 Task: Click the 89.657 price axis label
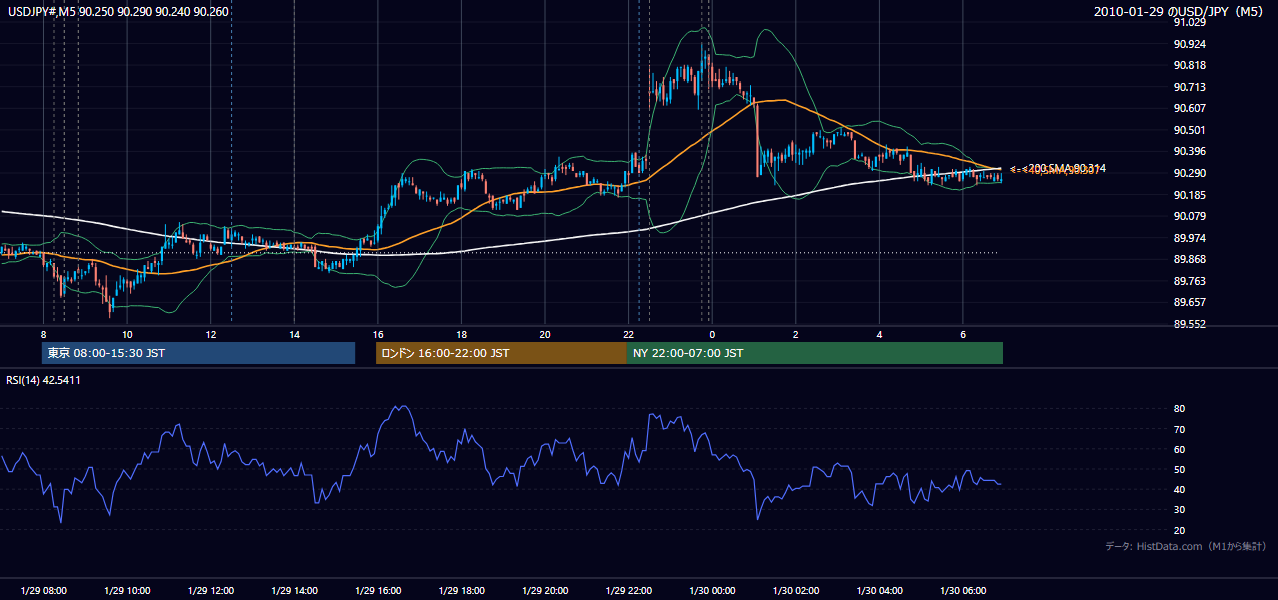[1189, 302]
